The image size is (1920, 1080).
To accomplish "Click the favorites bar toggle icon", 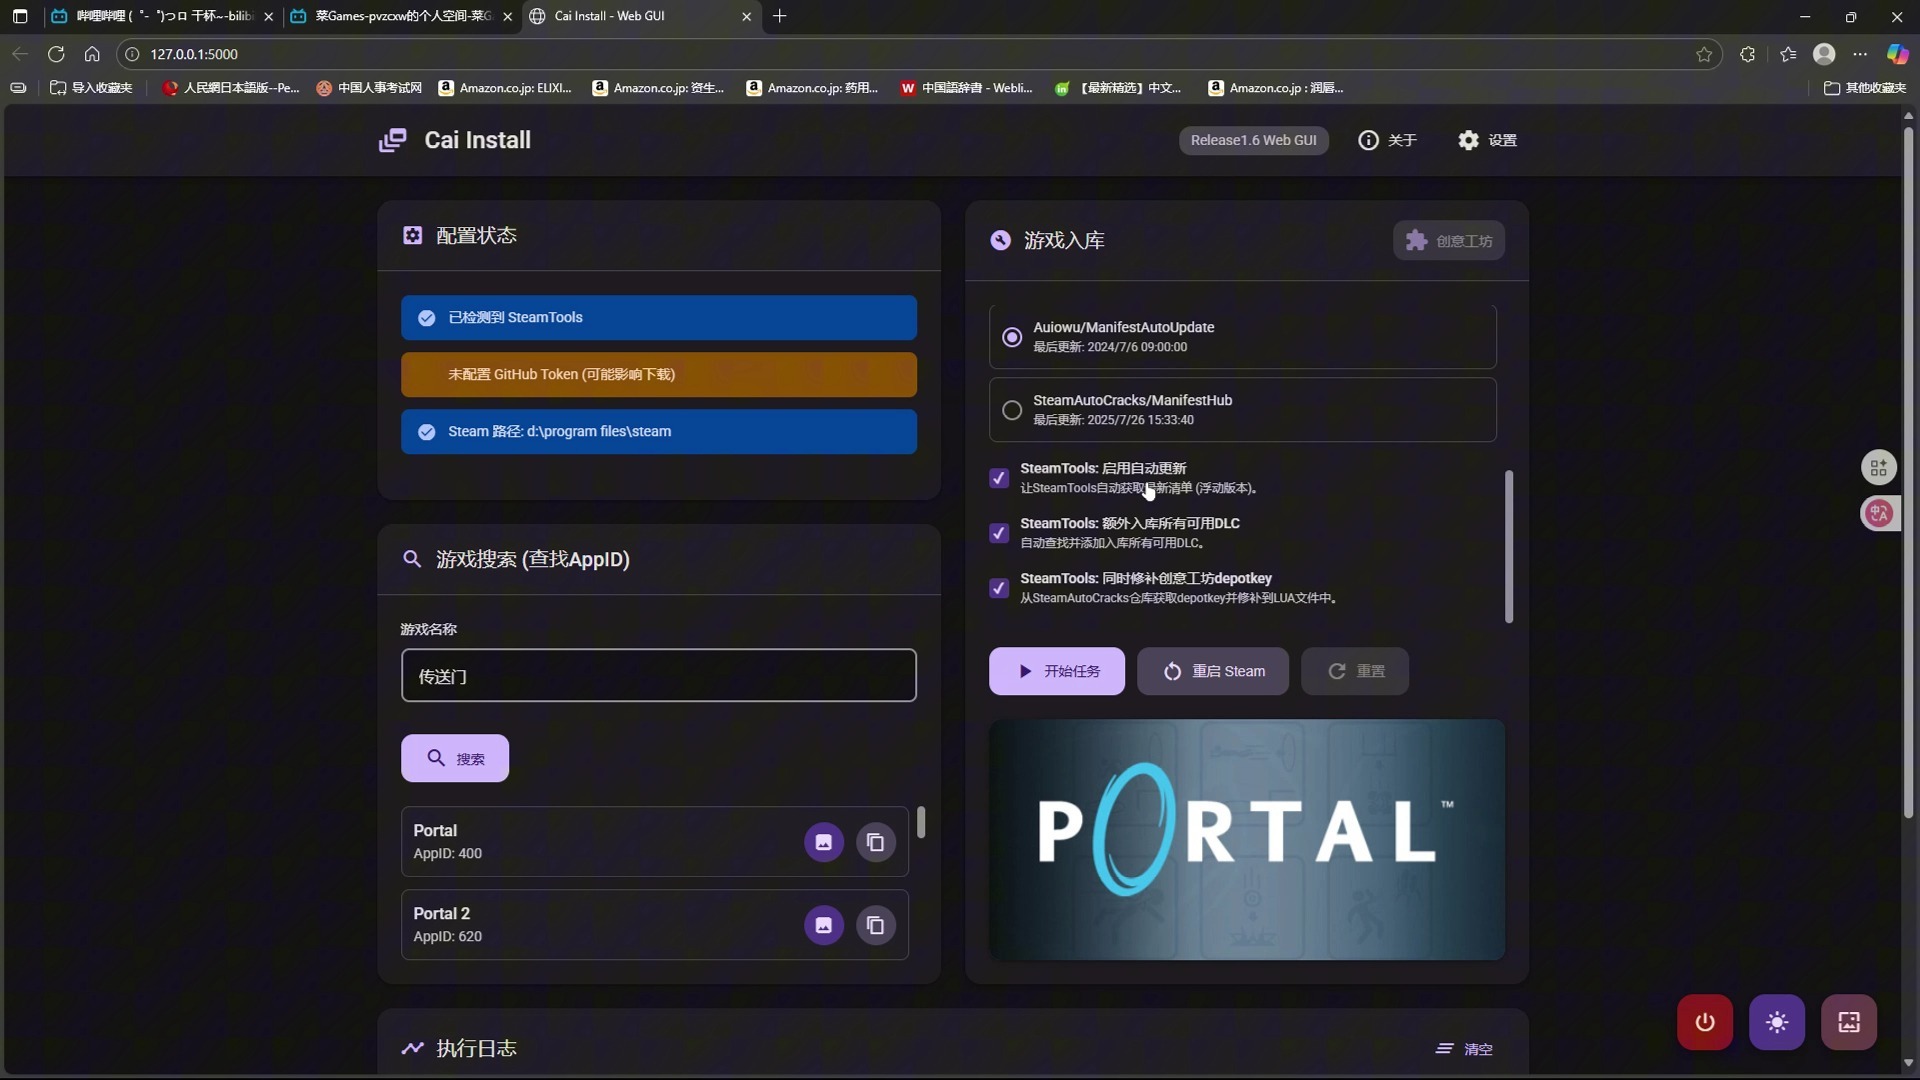I will pos(18,88).
